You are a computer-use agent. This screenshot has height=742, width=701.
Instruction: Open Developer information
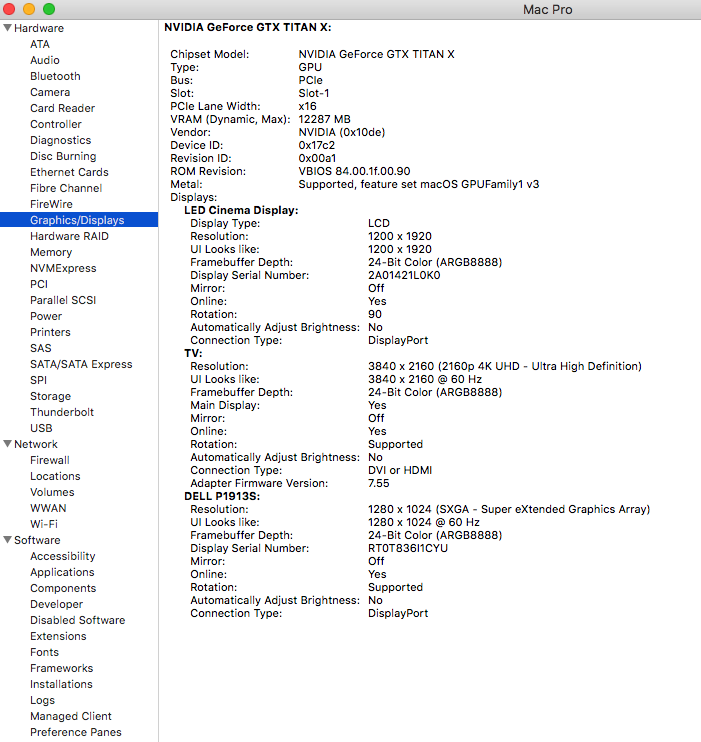click(56, 604)
